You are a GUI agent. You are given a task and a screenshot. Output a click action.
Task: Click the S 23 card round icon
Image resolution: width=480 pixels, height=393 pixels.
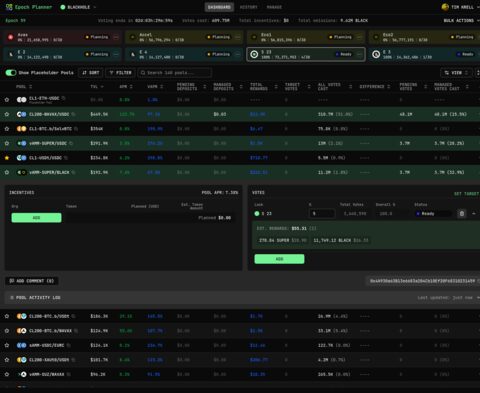pos(254,54)
